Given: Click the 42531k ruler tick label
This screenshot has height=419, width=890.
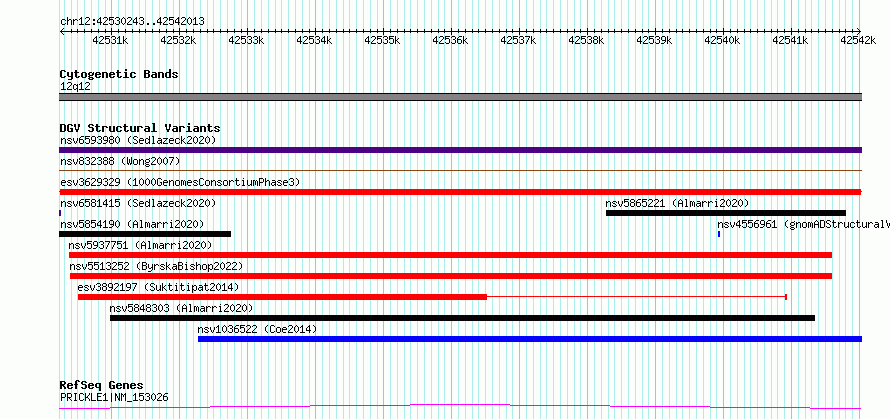Looking at the screenshot, I should (x=110, y=40).
